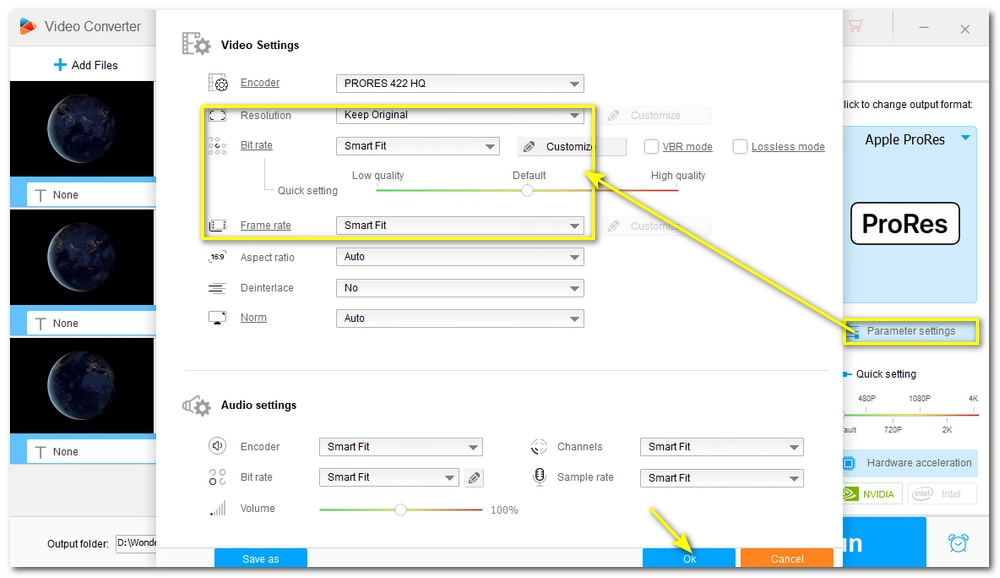The width and height of the screenshot is (1000, 578).
Task: Click the Add Files button
Action: [85, 64]
